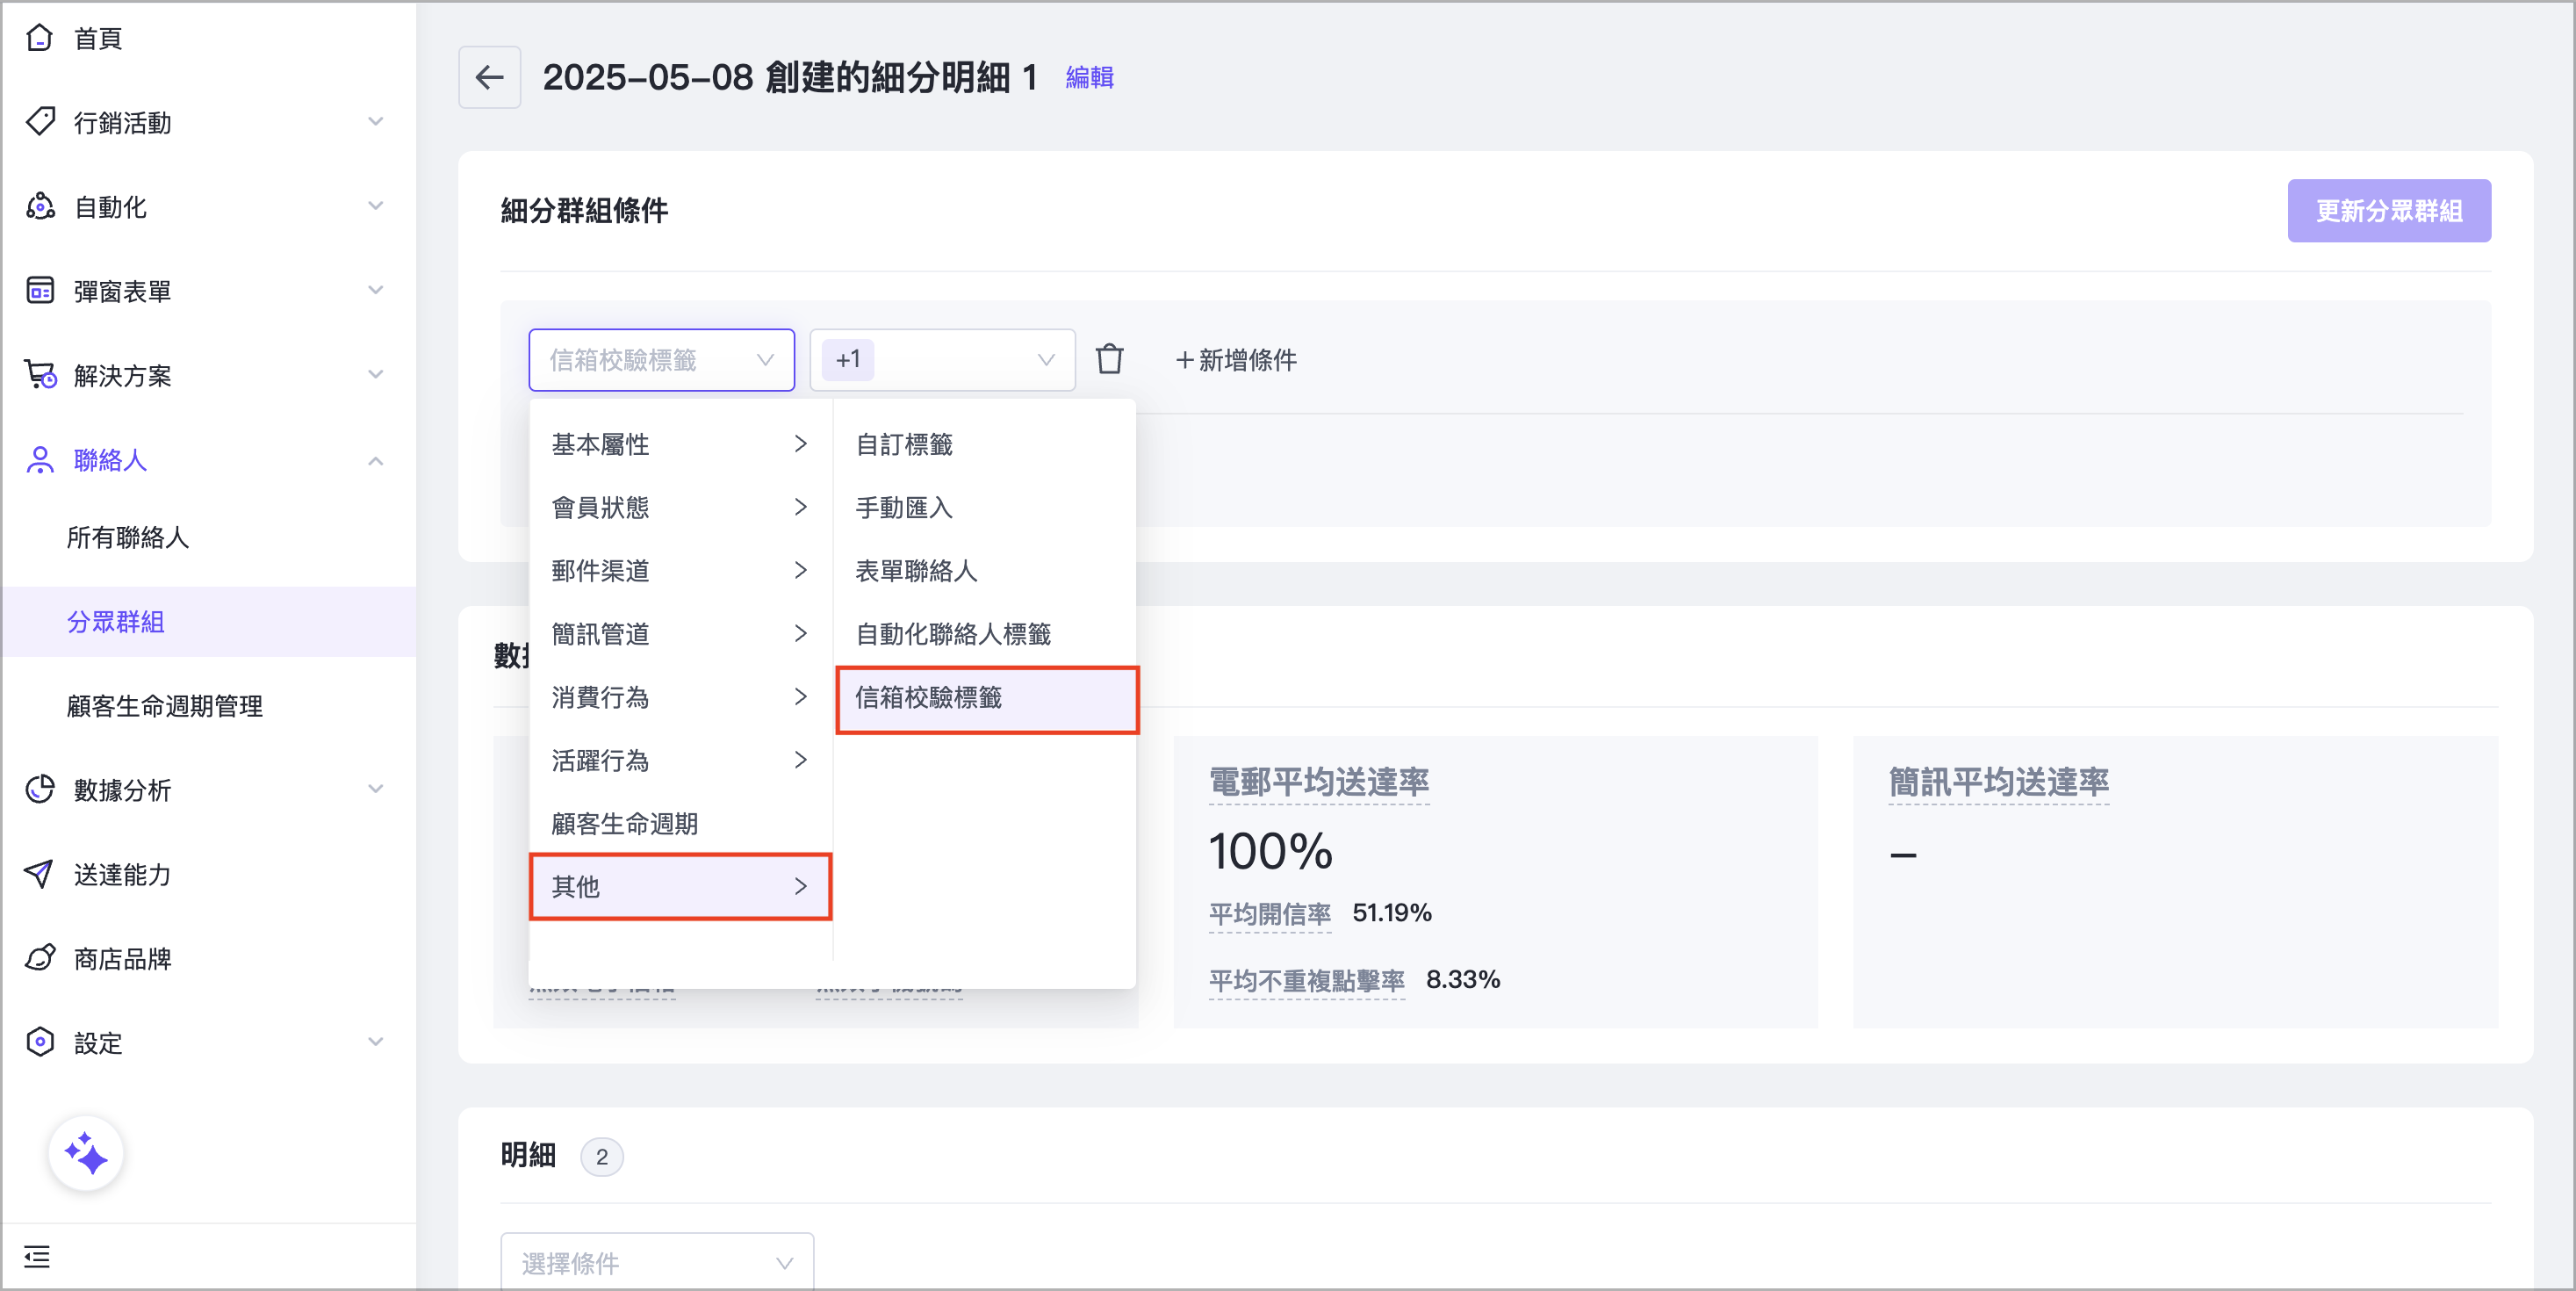
Task: Delete condition with trash icon
Action: click(1109, 359)
